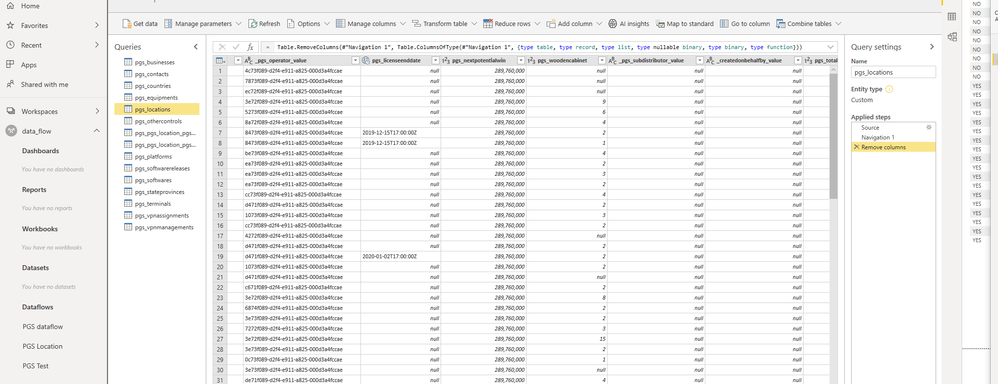Click the table select-all corner icon
The width and height of the screenshot is (998, 384).
[220, 60]
